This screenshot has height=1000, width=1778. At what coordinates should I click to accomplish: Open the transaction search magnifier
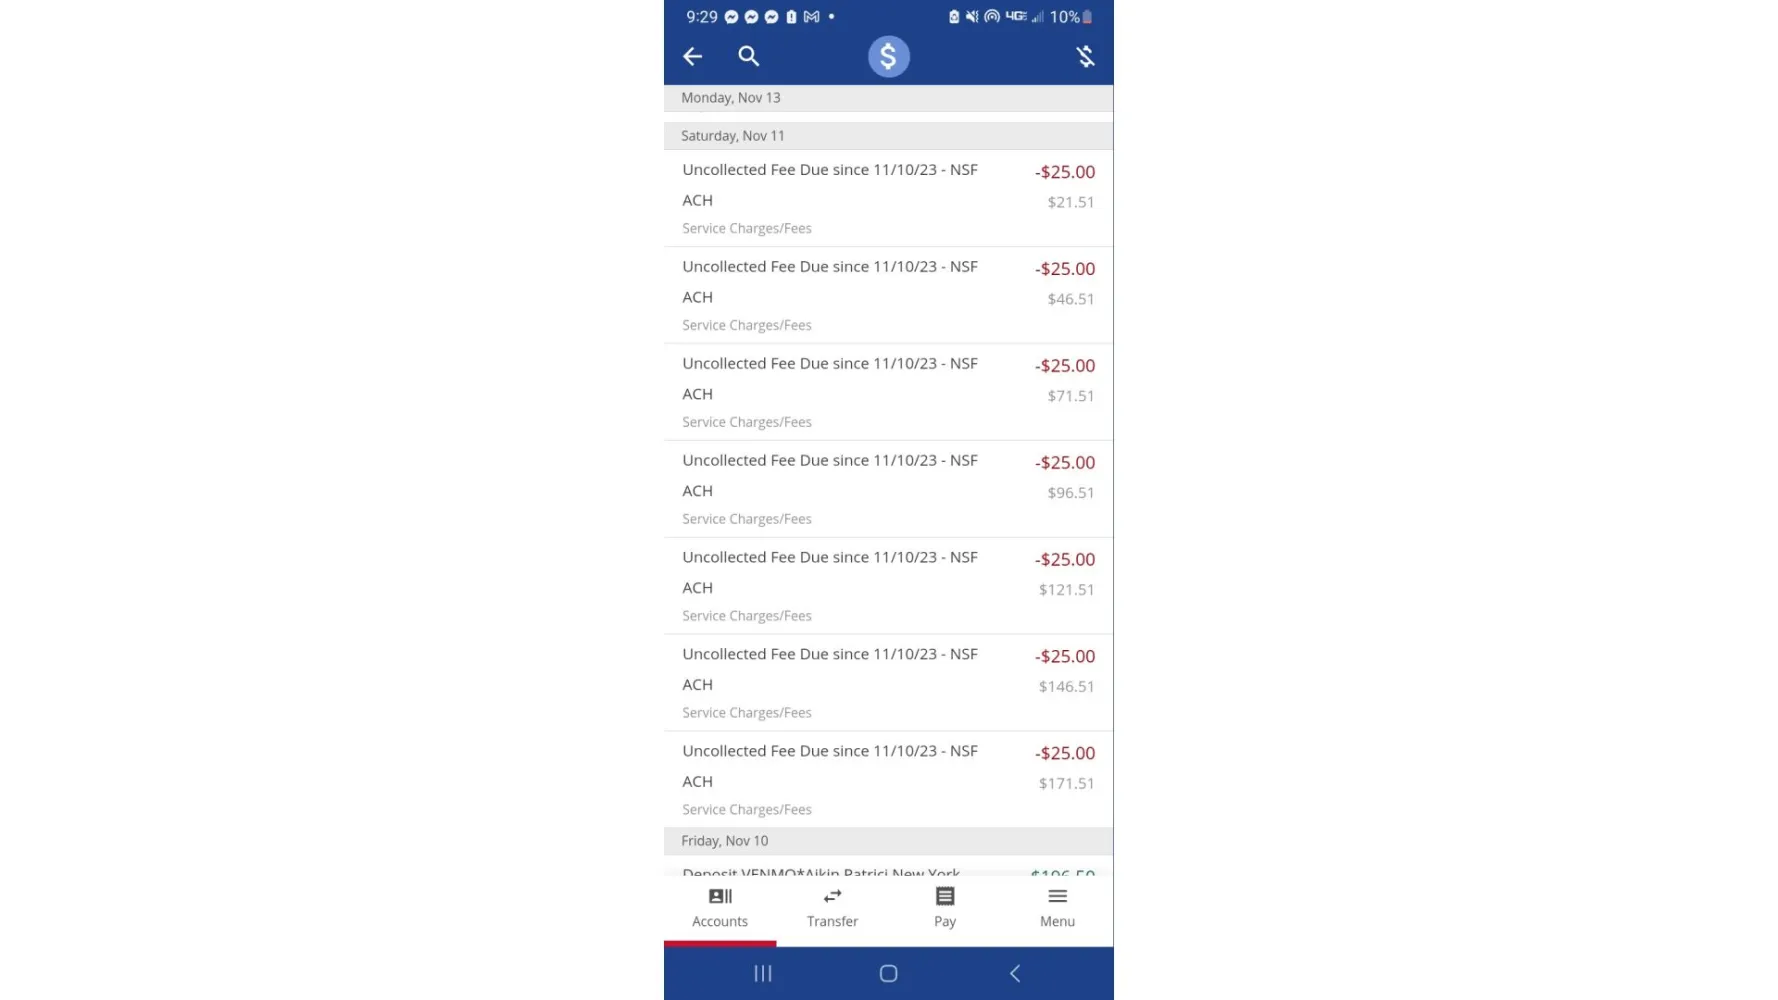(x=748, y=57)
